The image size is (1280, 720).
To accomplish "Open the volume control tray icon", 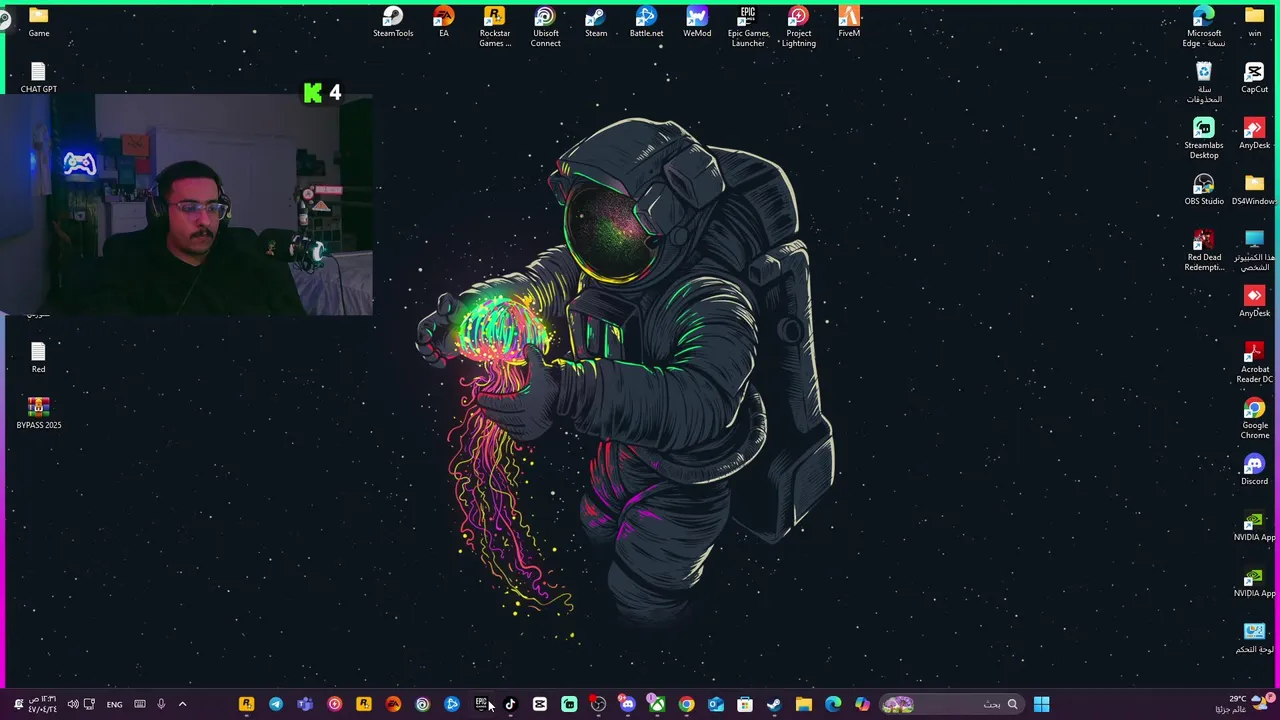I will (x=73, y=704).
